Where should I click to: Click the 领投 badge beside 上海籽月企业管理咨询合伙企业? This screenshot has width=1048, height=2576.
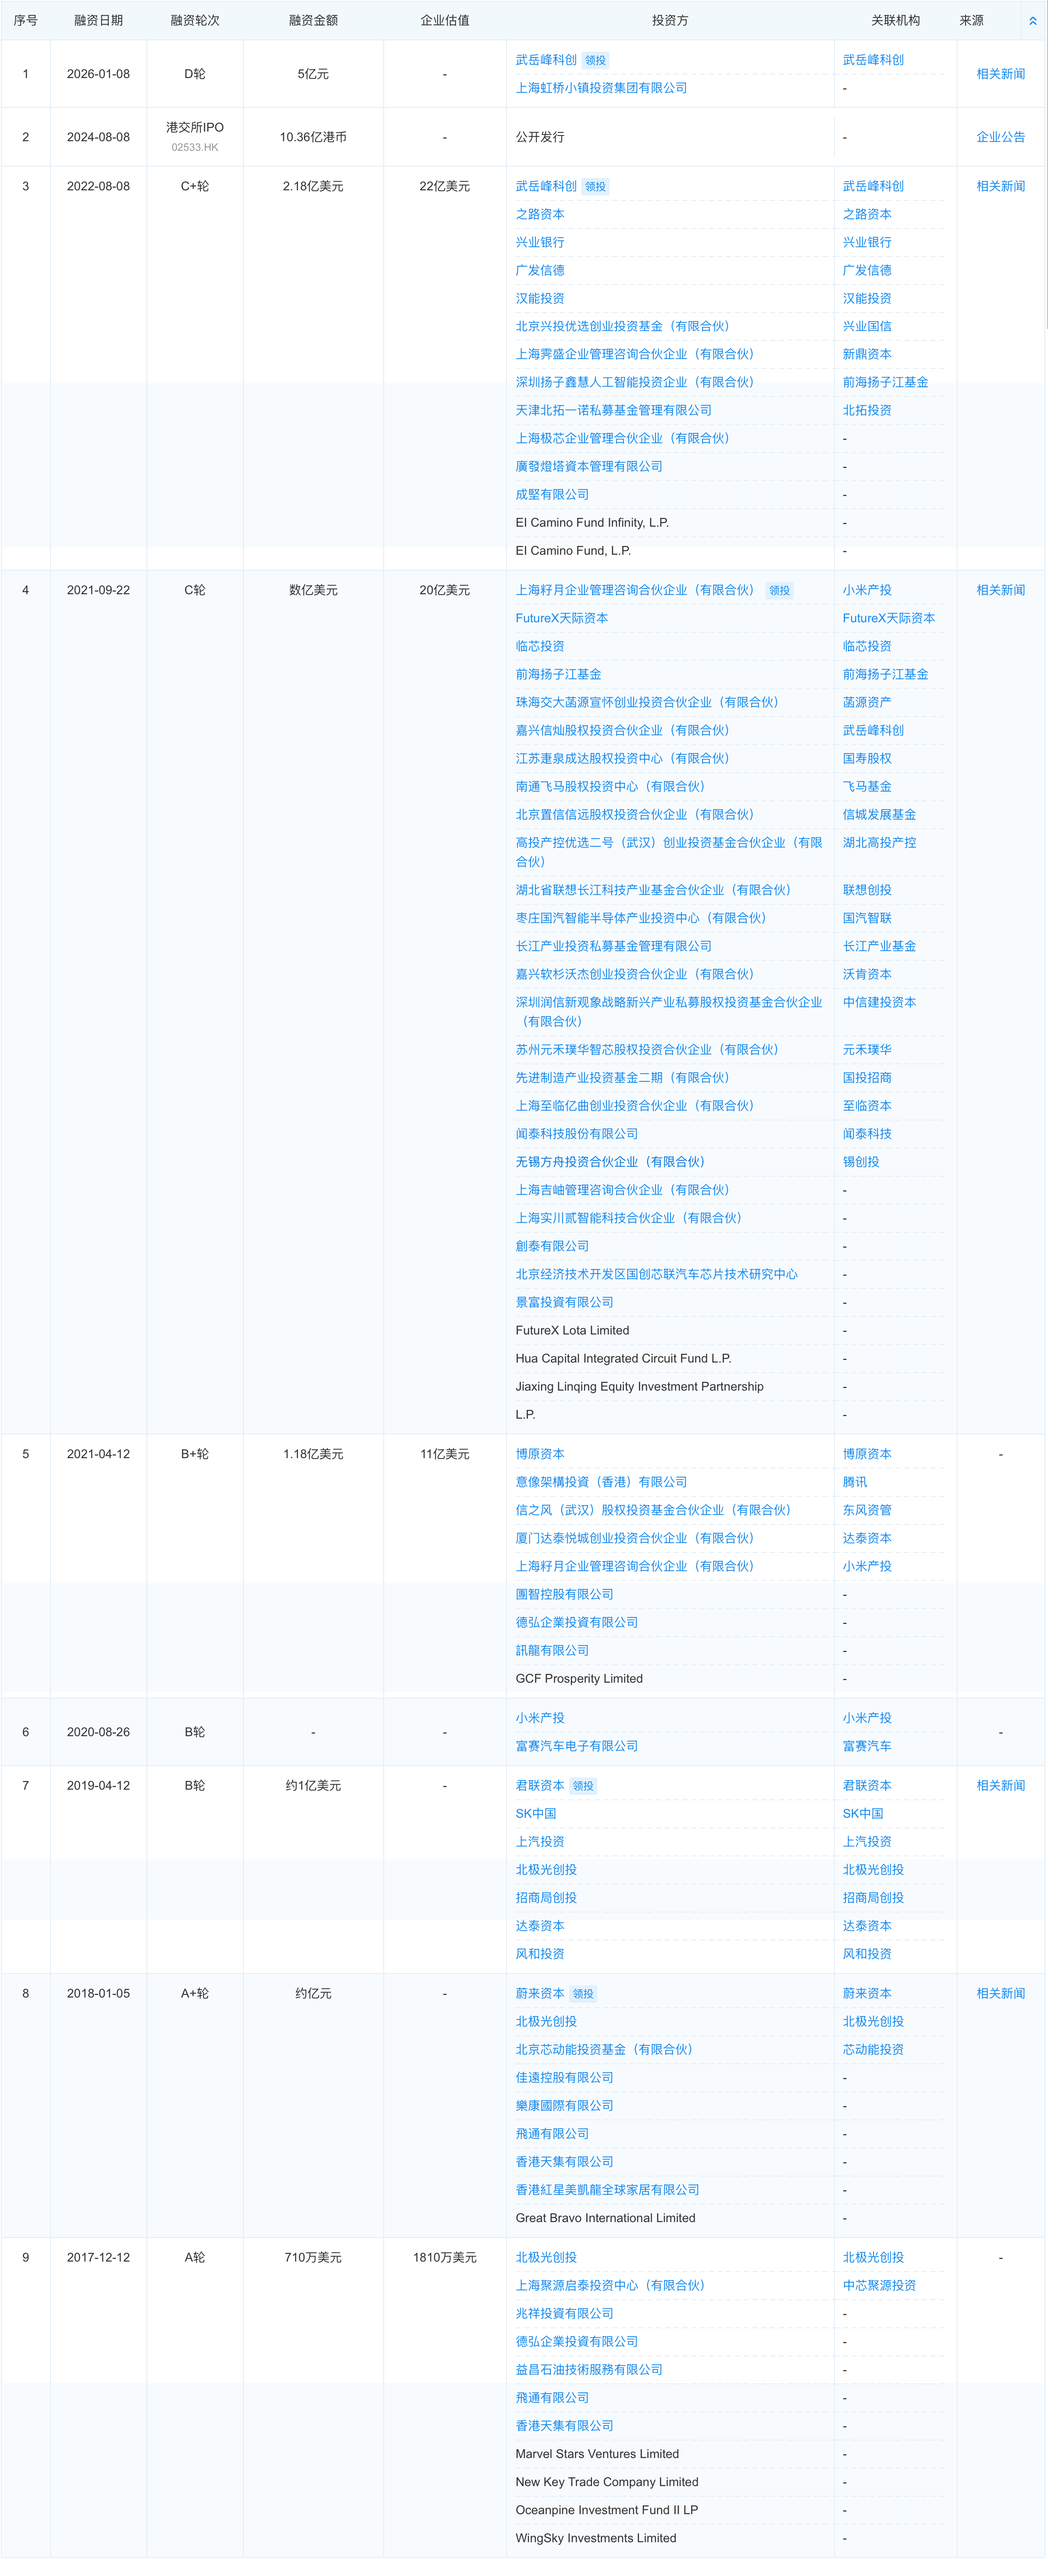[x=780, y=590]
